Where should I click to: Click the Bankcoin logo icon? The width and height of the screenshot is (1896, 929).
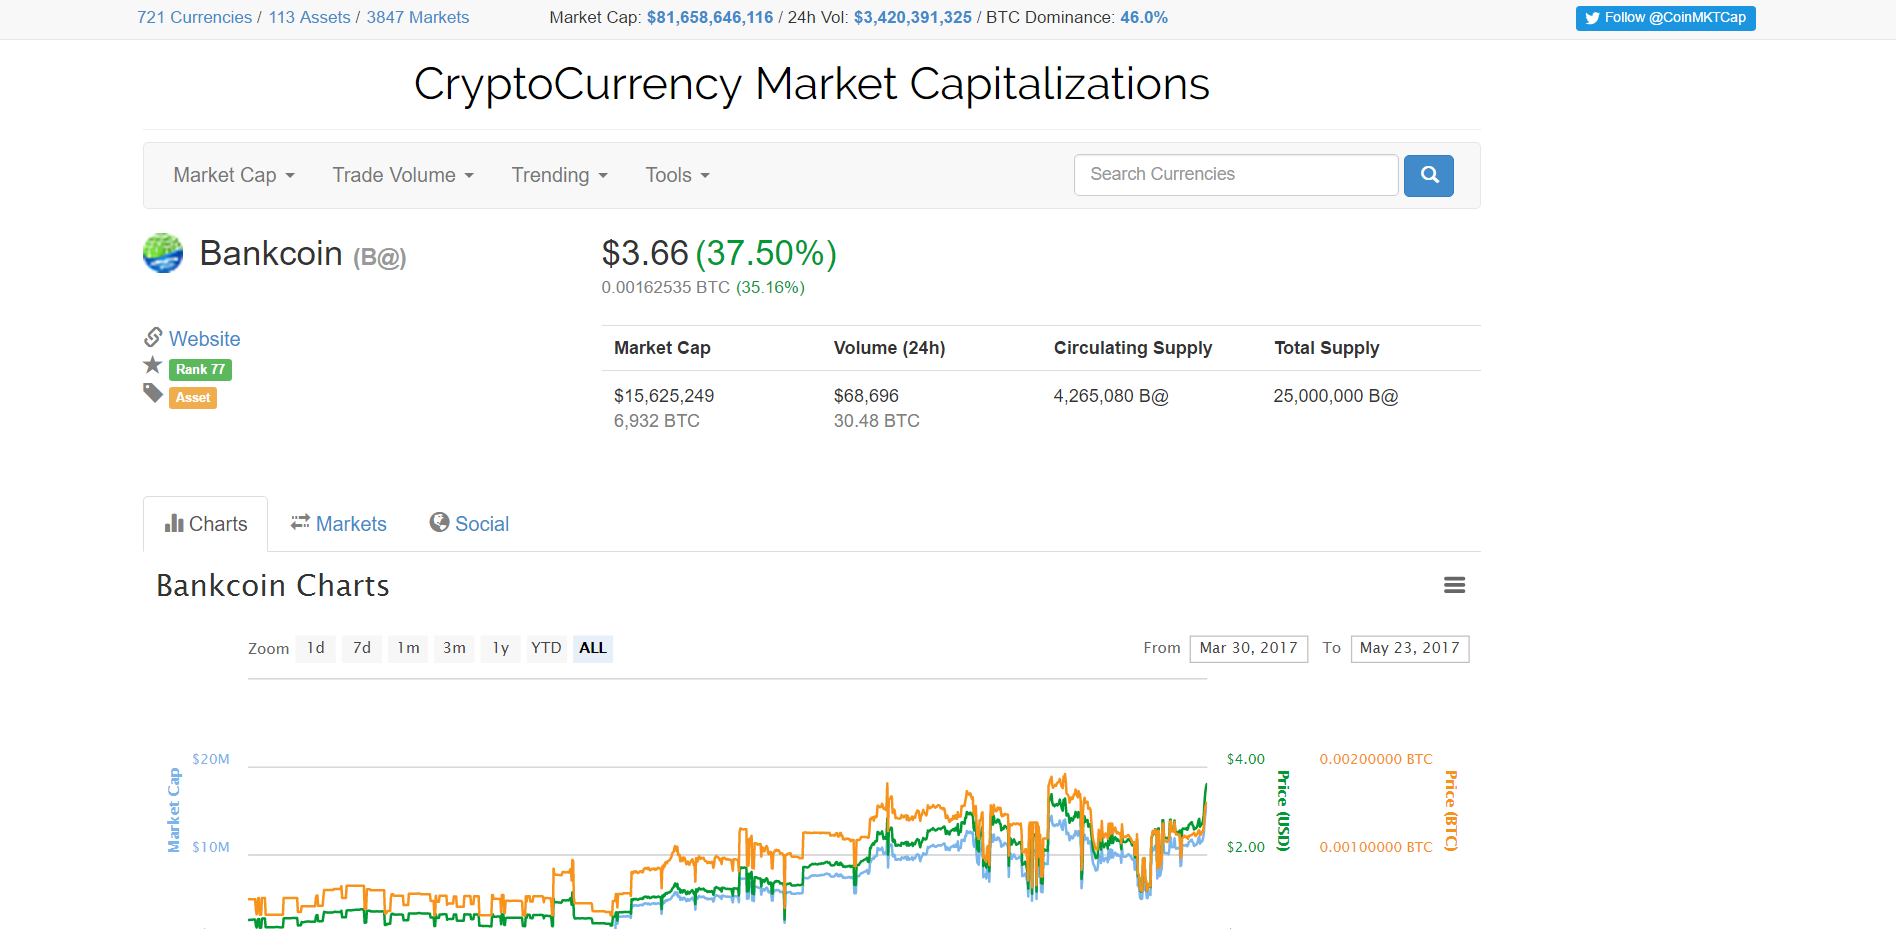163,253
